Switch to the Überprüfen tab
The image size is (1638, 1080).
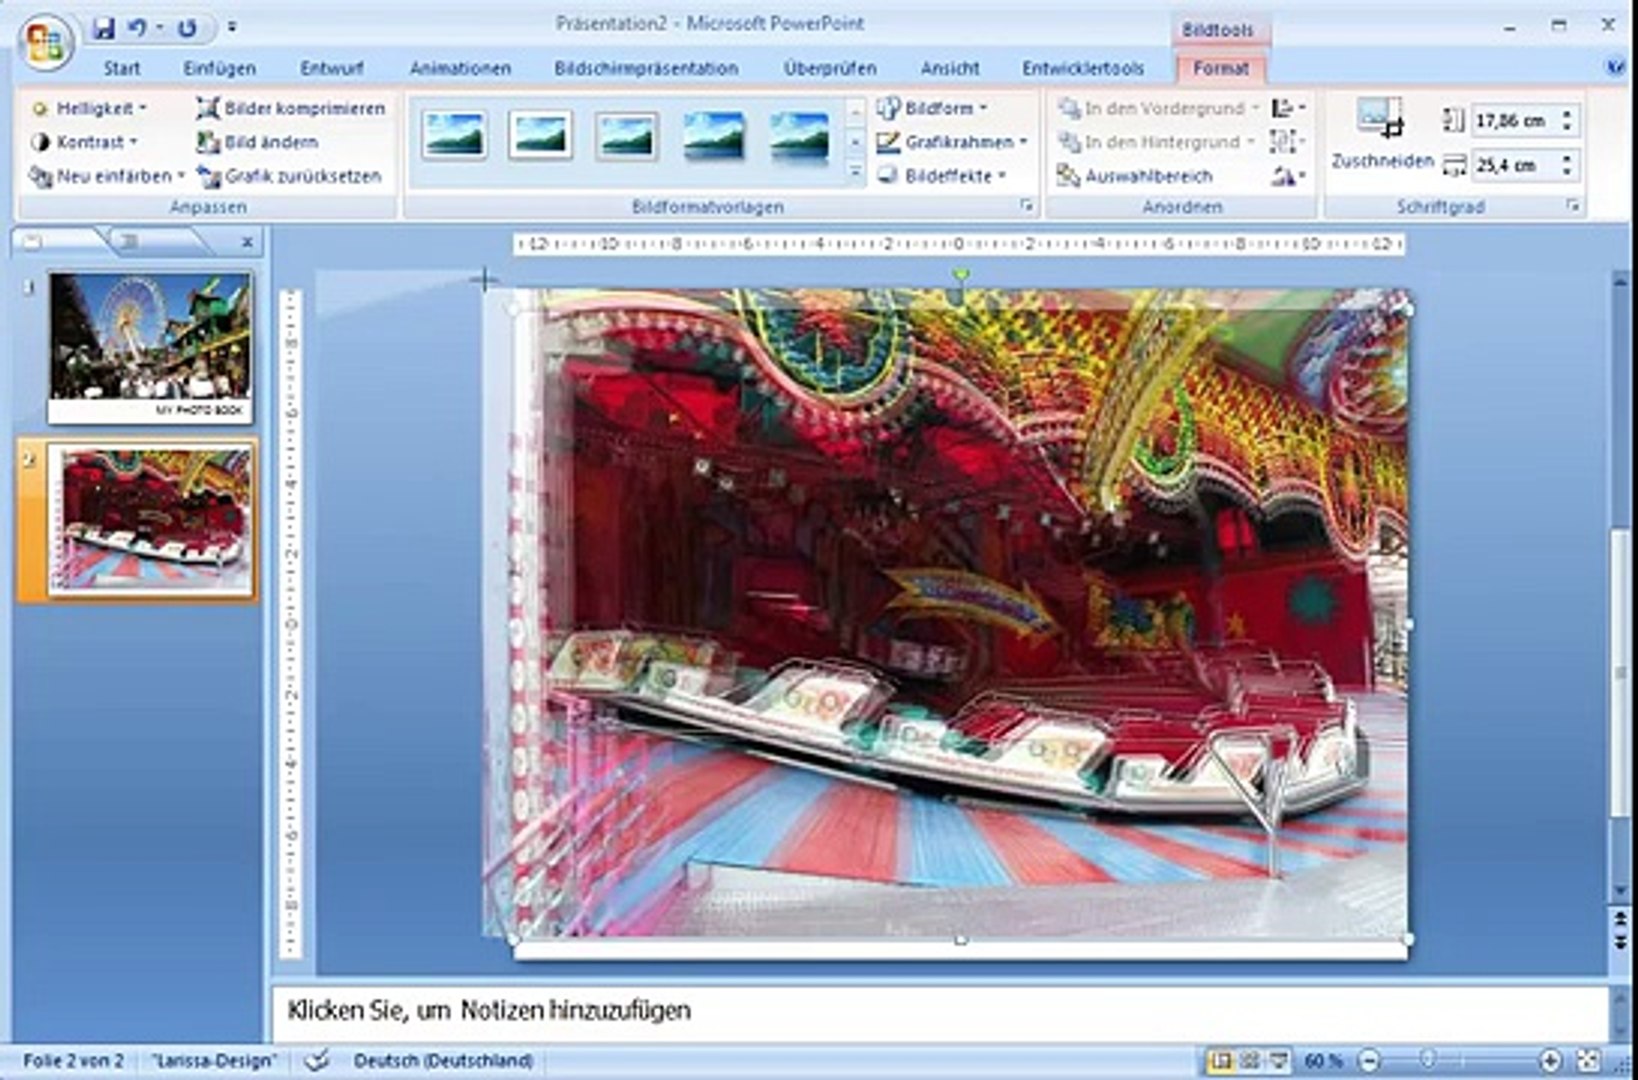tap(830, 68)
